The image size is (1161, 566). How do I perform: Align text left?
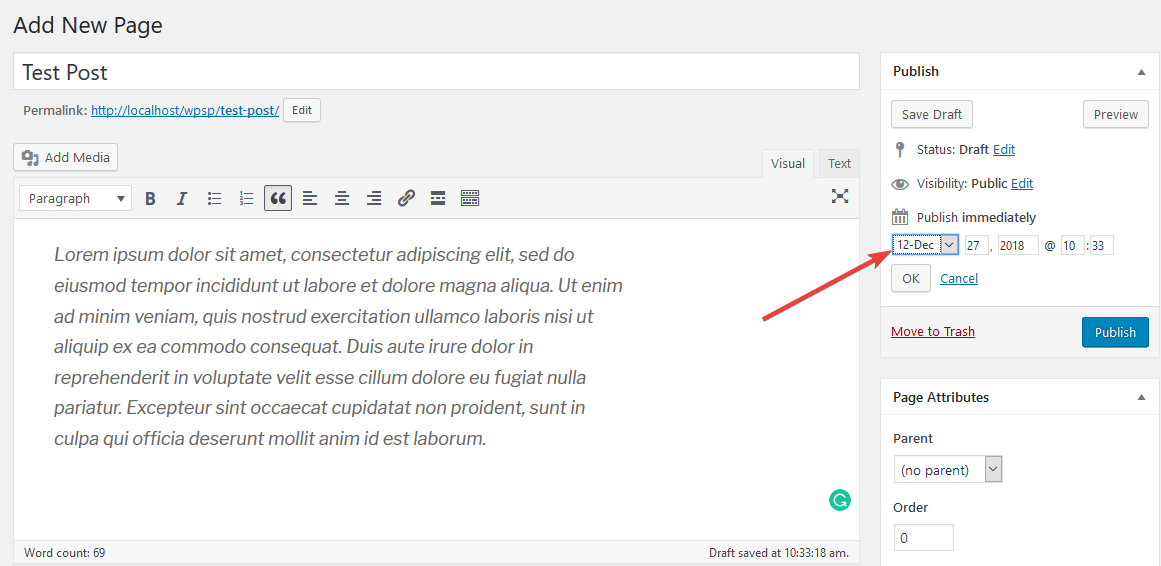coord(310,199)
